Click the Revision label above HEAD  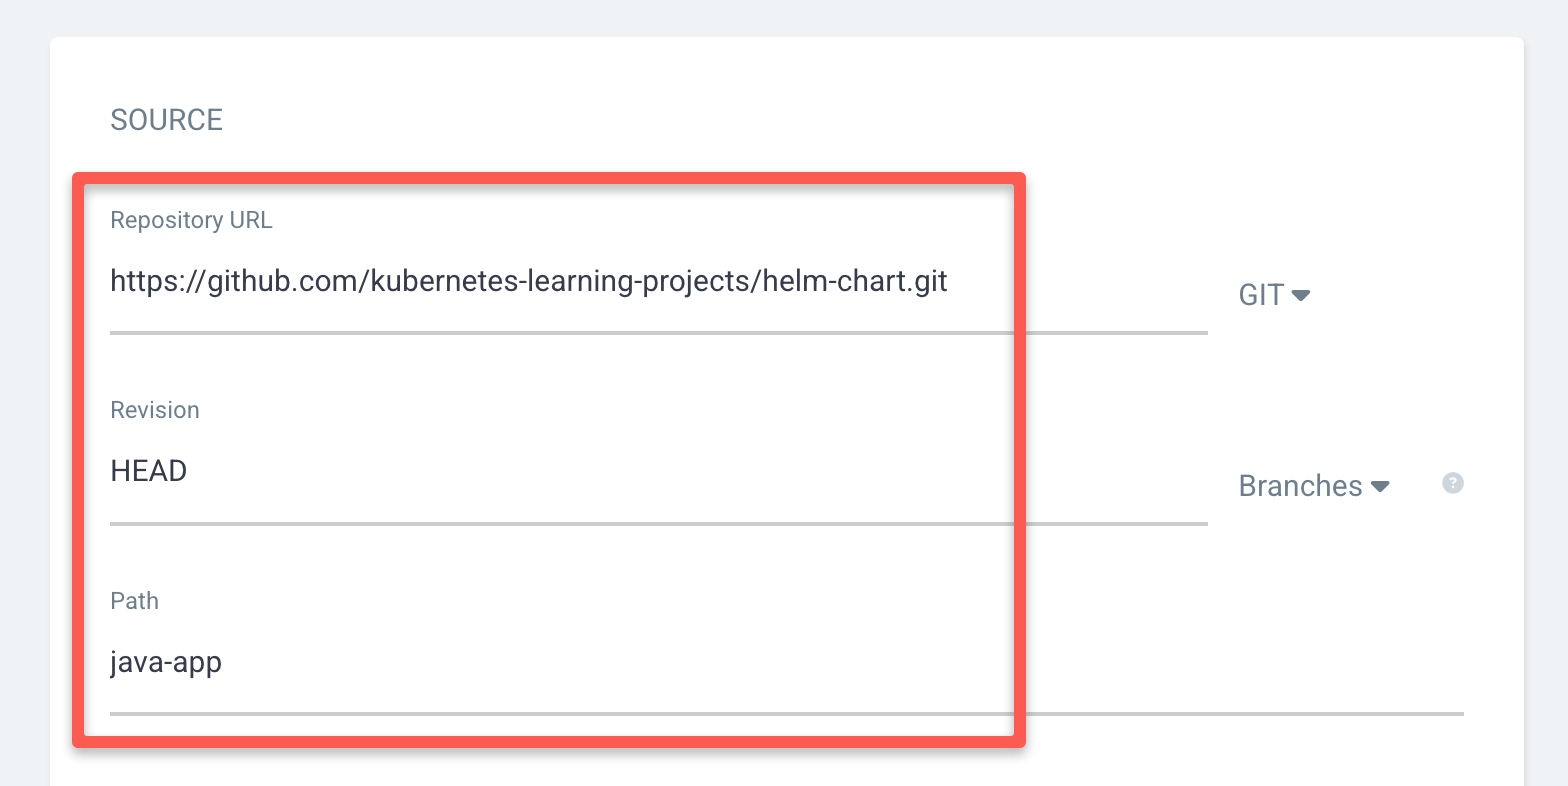[x=155, y=410]
